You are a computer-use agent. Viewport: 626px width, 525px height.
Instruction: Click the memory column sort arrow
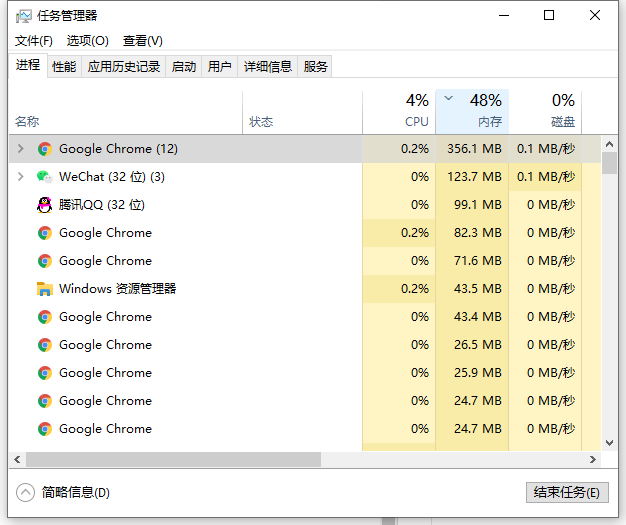[x=448, y=99]
